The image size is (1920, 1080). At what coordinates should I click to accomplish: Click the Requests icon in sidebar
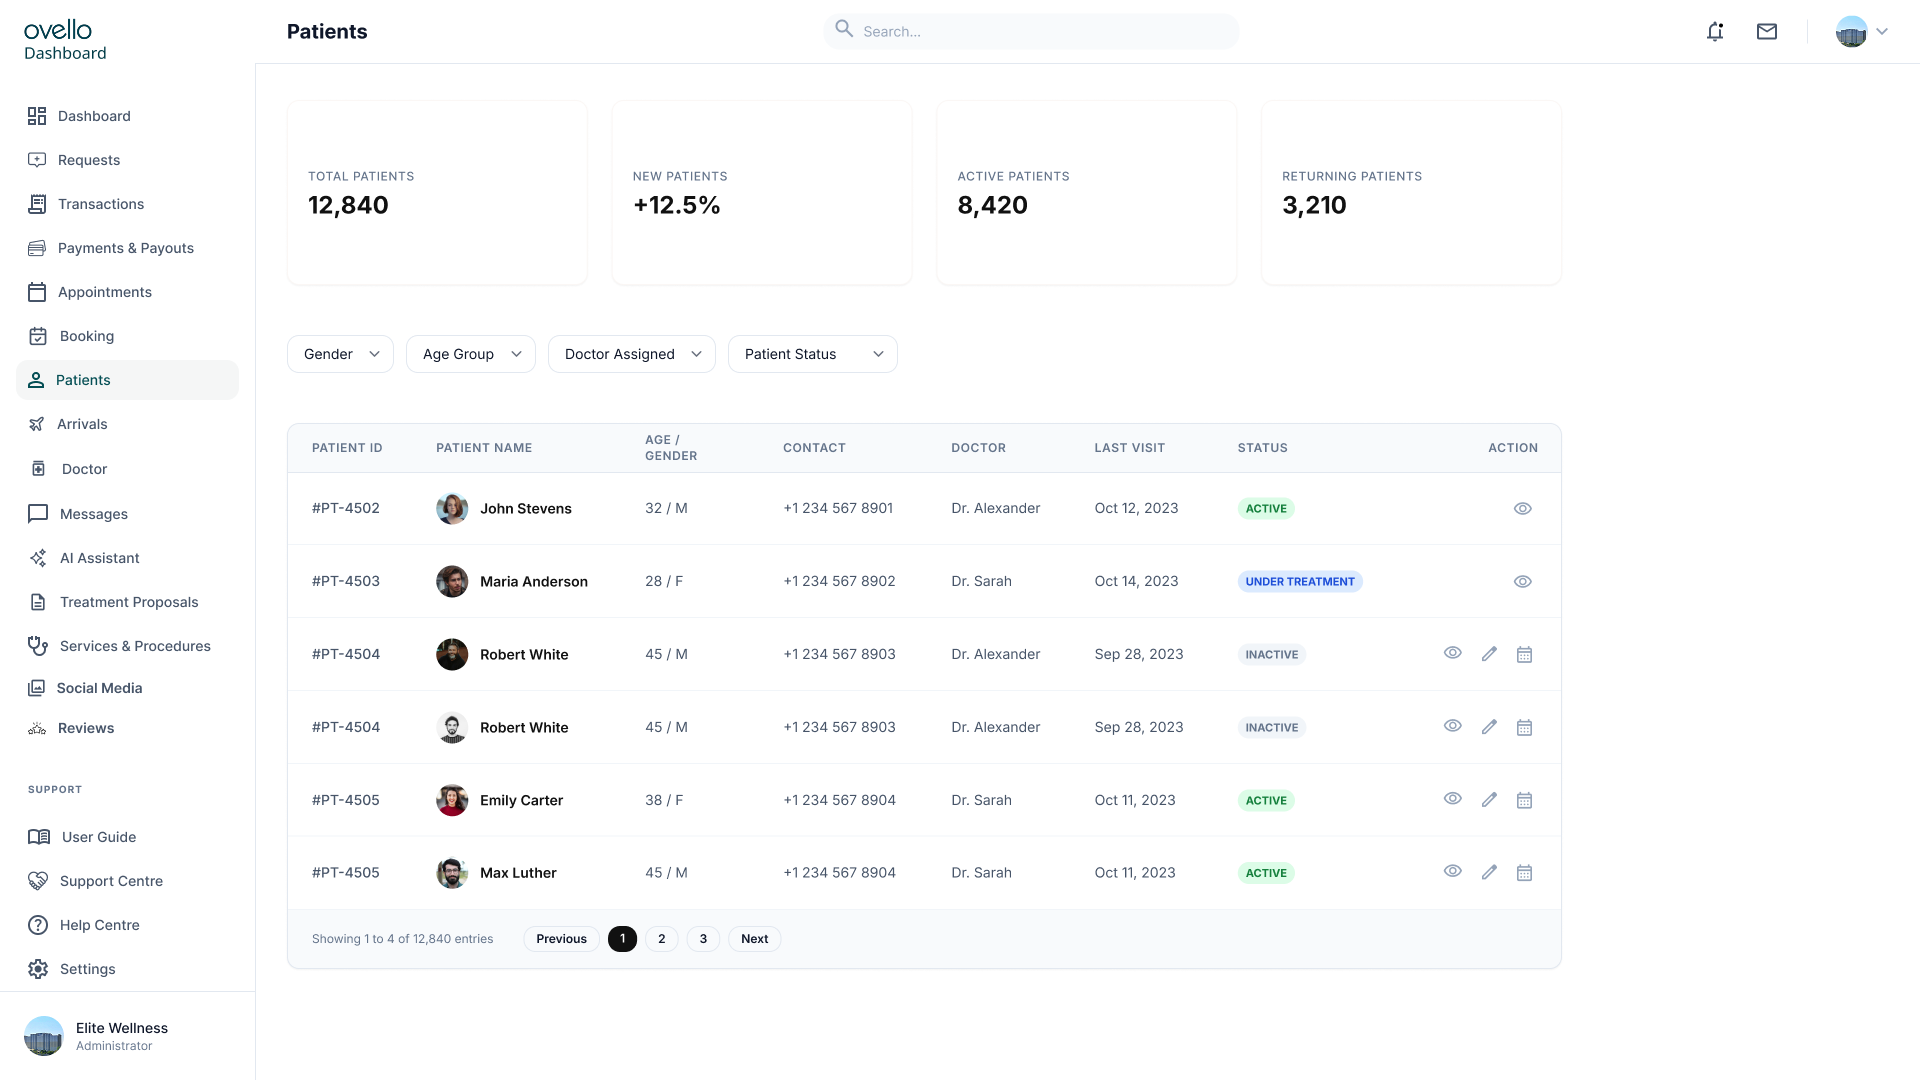[37, 160]
